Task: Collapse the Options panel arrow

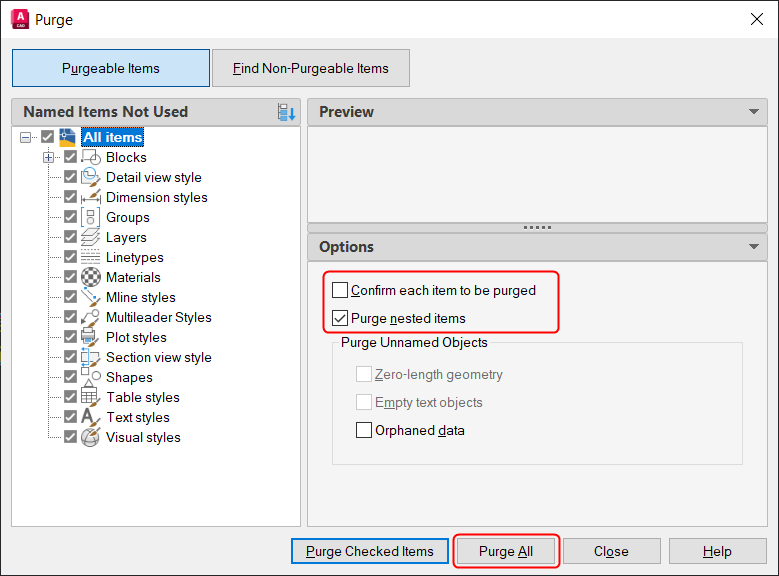Action: point(754,247)
